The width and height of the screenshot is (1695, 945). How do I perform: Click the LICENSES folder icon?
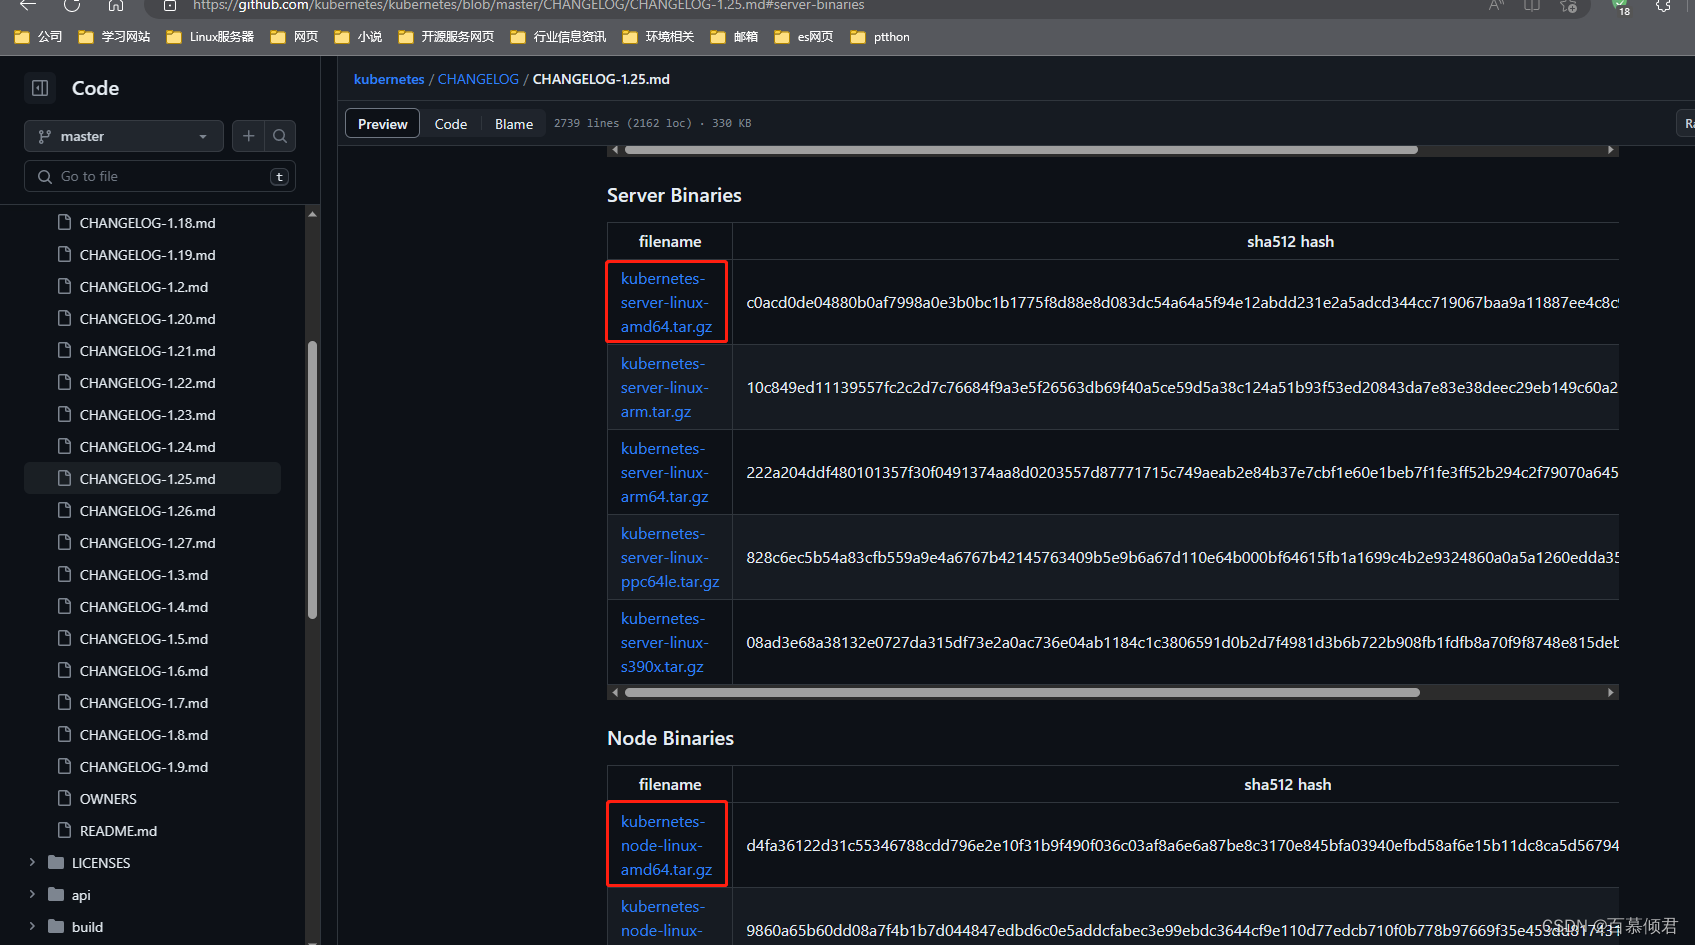56,862
